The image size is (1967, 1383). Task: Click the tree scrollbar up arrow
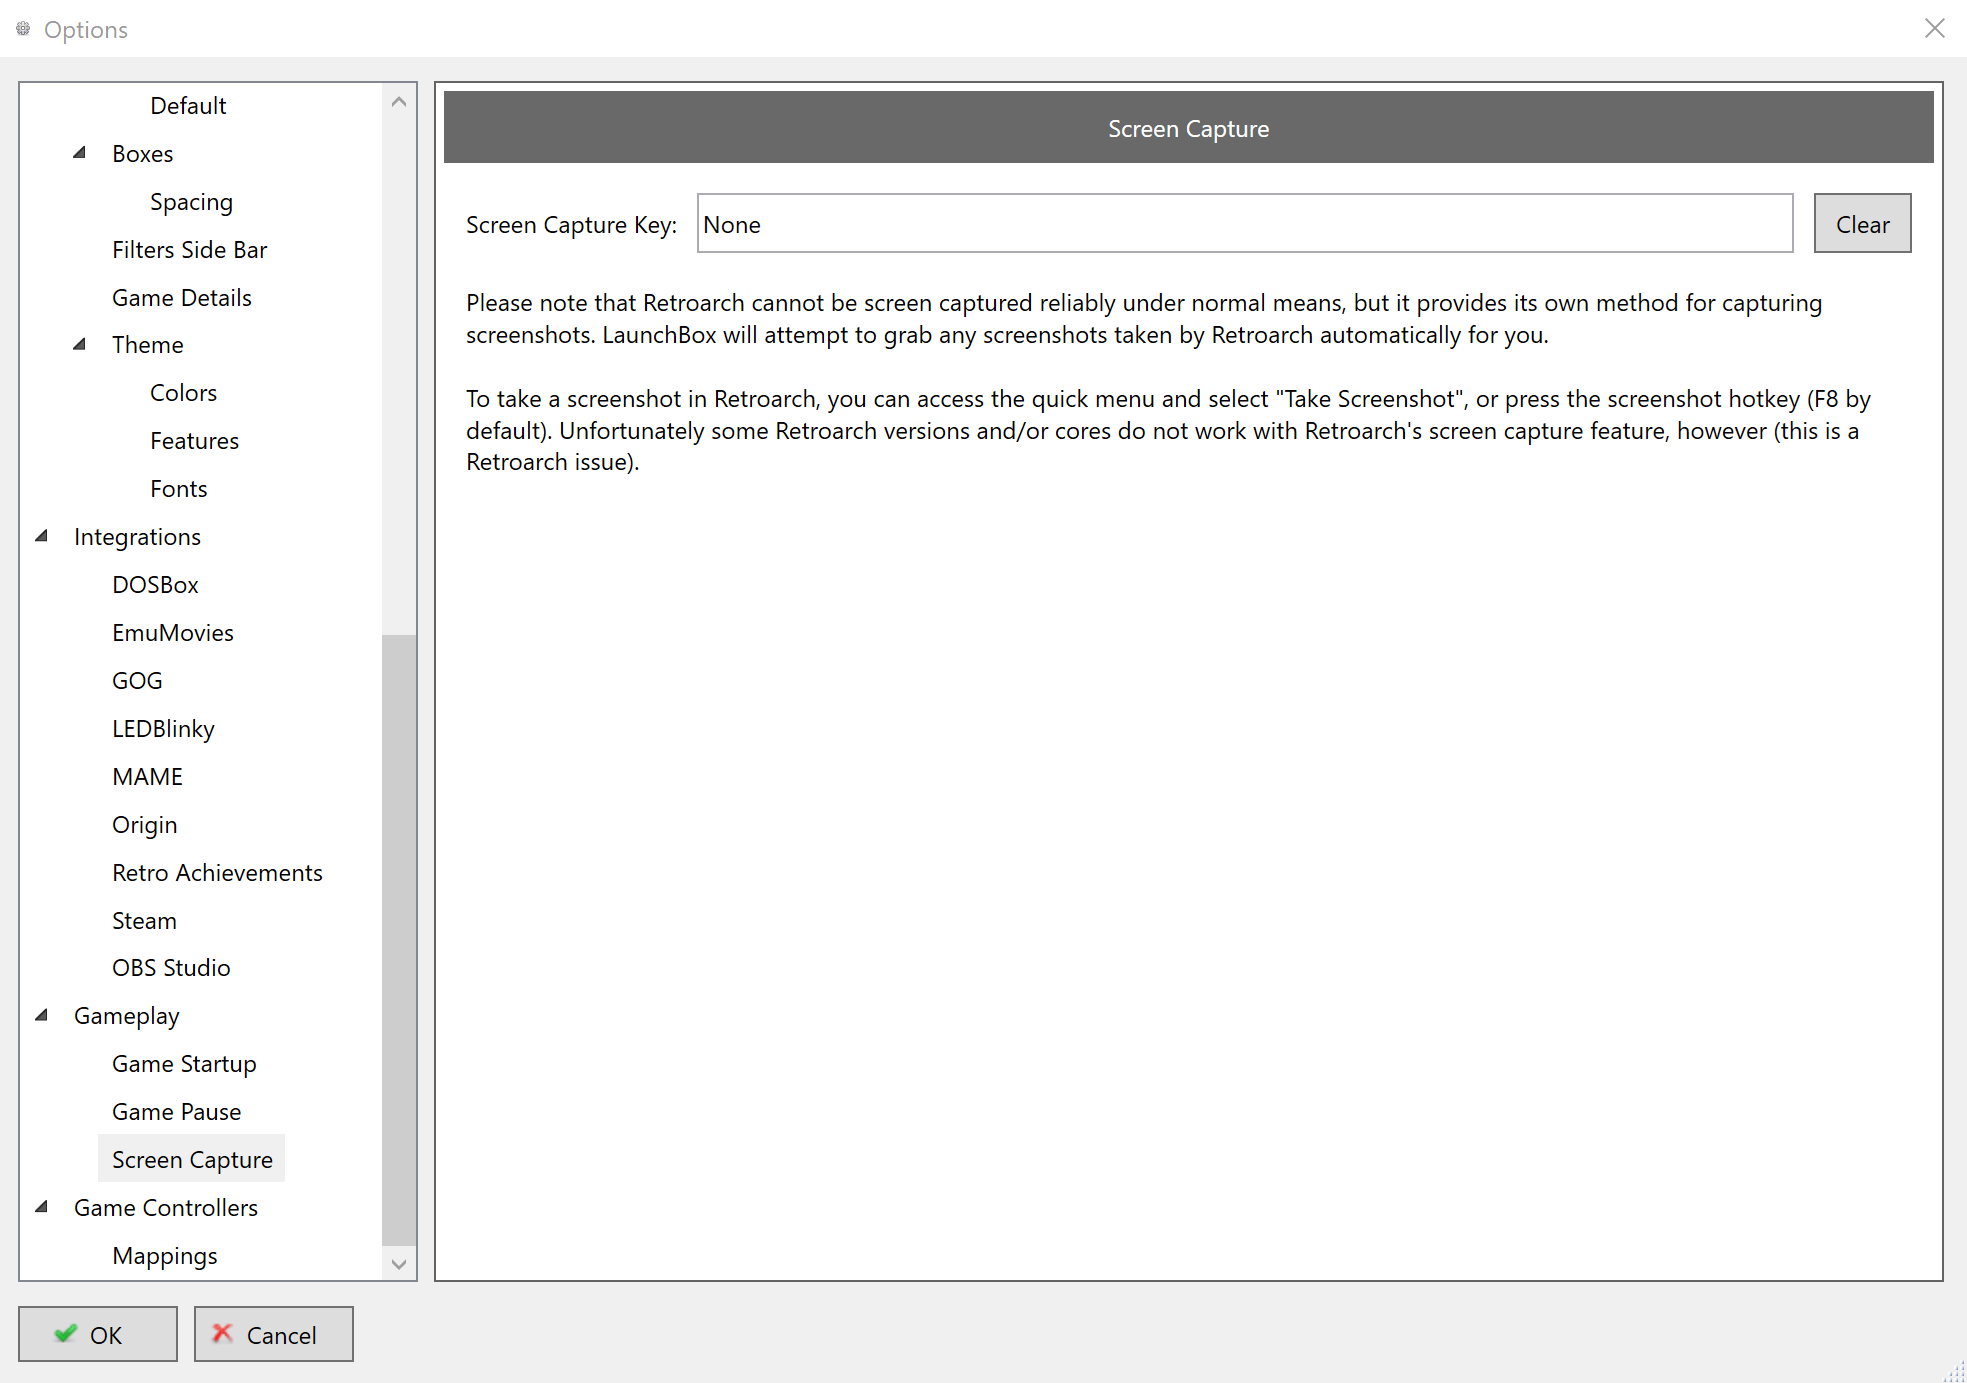[399, 102]
